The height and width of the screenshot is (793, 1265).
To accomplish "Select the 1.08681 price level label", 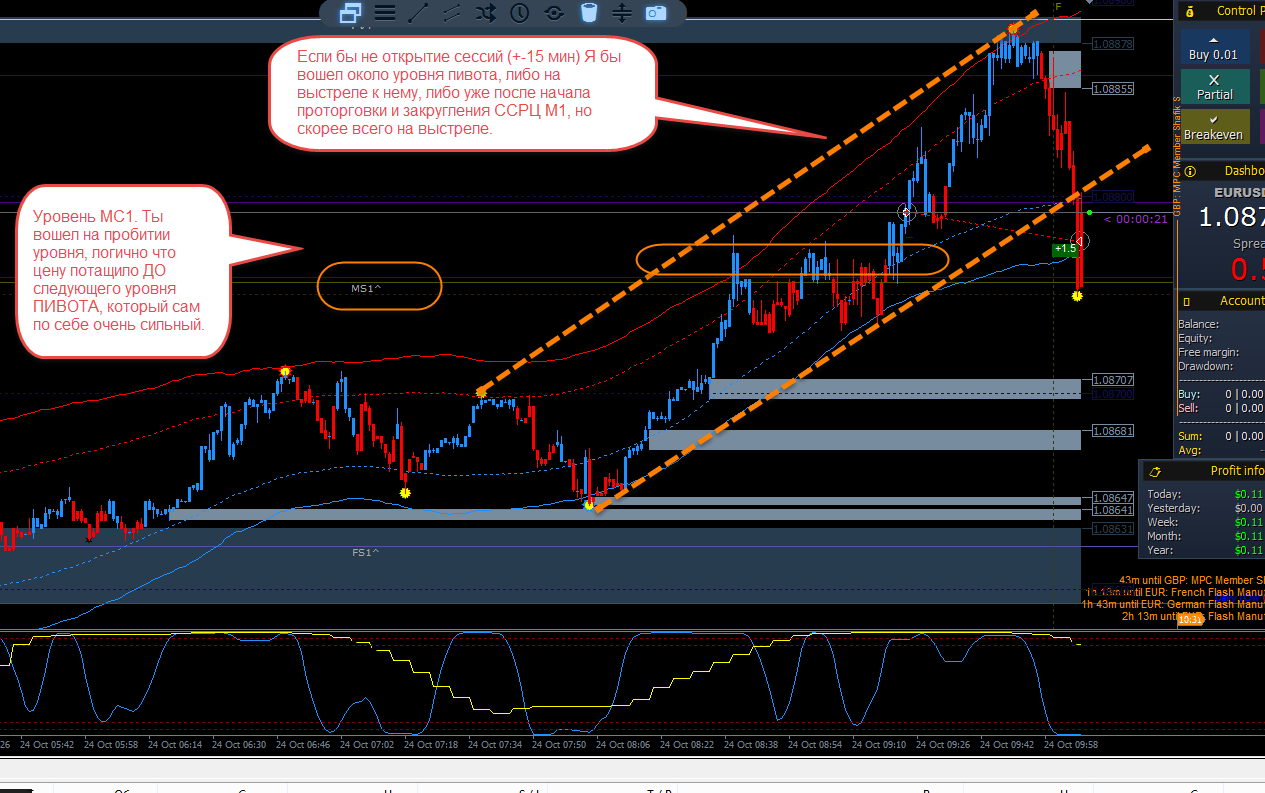I will [x=1113, y=431].
